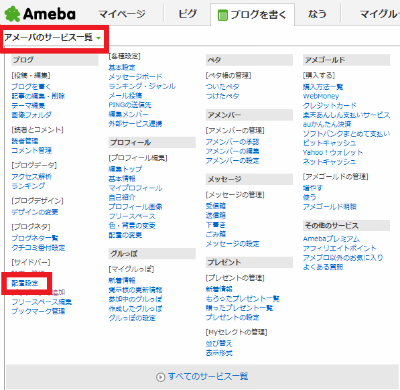Open PINGの送信先 link
The width and height of the screenshot is (400, 390).
(130, 105)
